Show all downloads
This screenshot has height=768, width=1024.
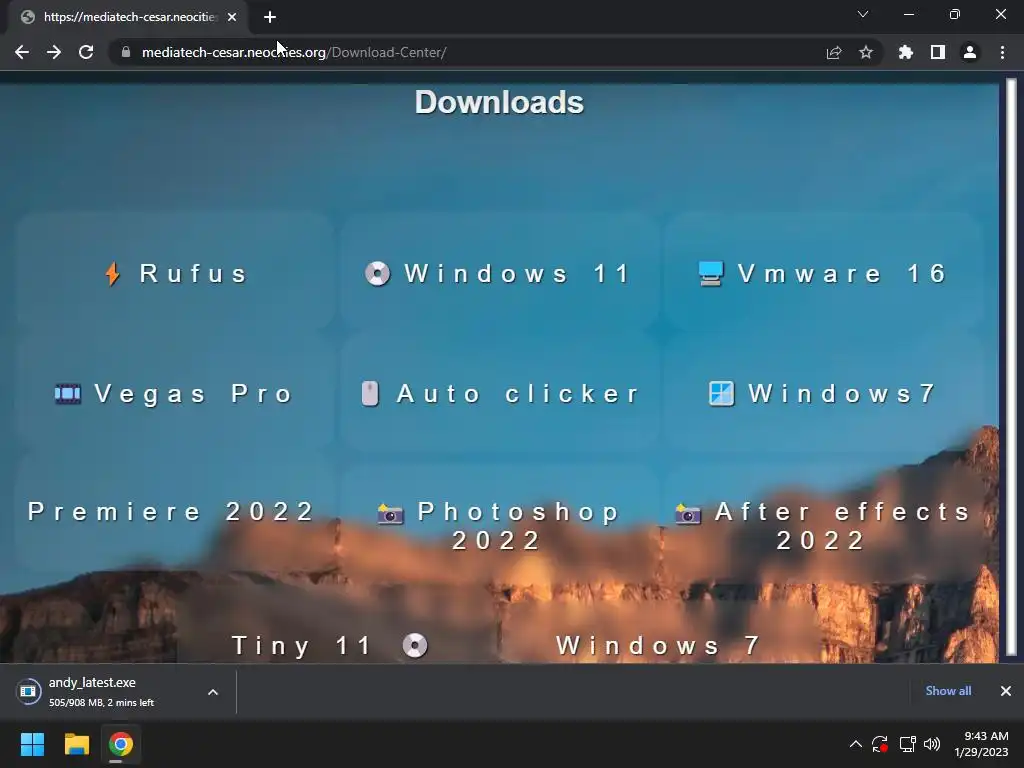pyautogui.click(x=948, y=690)
